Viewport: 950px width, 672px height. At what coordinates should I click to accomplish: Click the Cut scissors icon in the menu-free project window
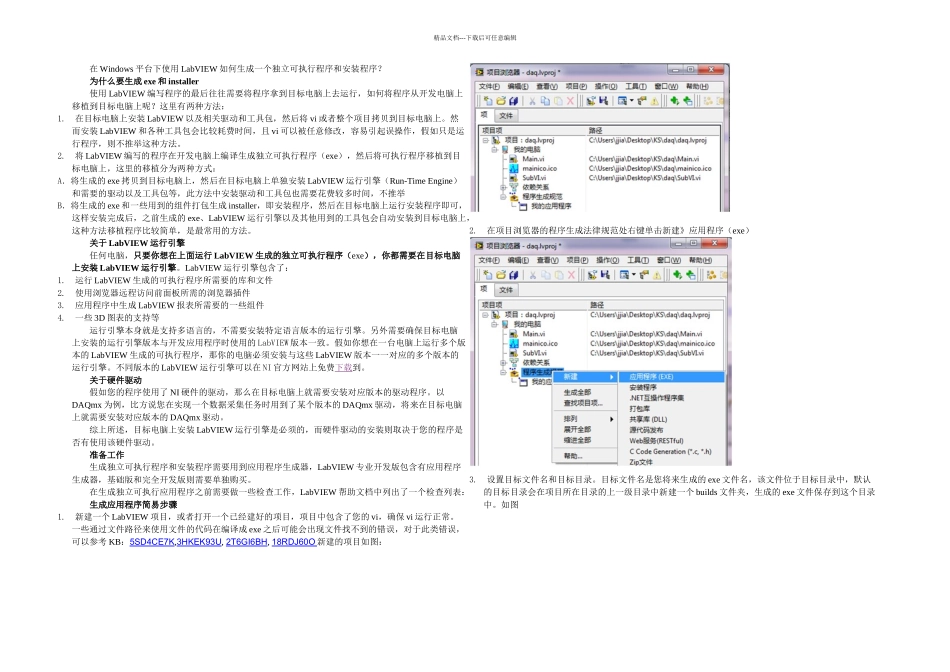coord(533,101)
